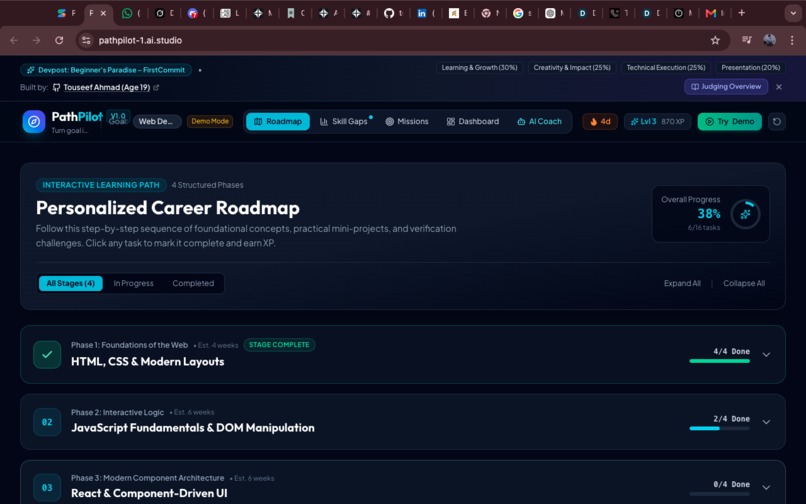Click the 4d streak flame badge
Screen dimensions: 806x504
(600, 121)
